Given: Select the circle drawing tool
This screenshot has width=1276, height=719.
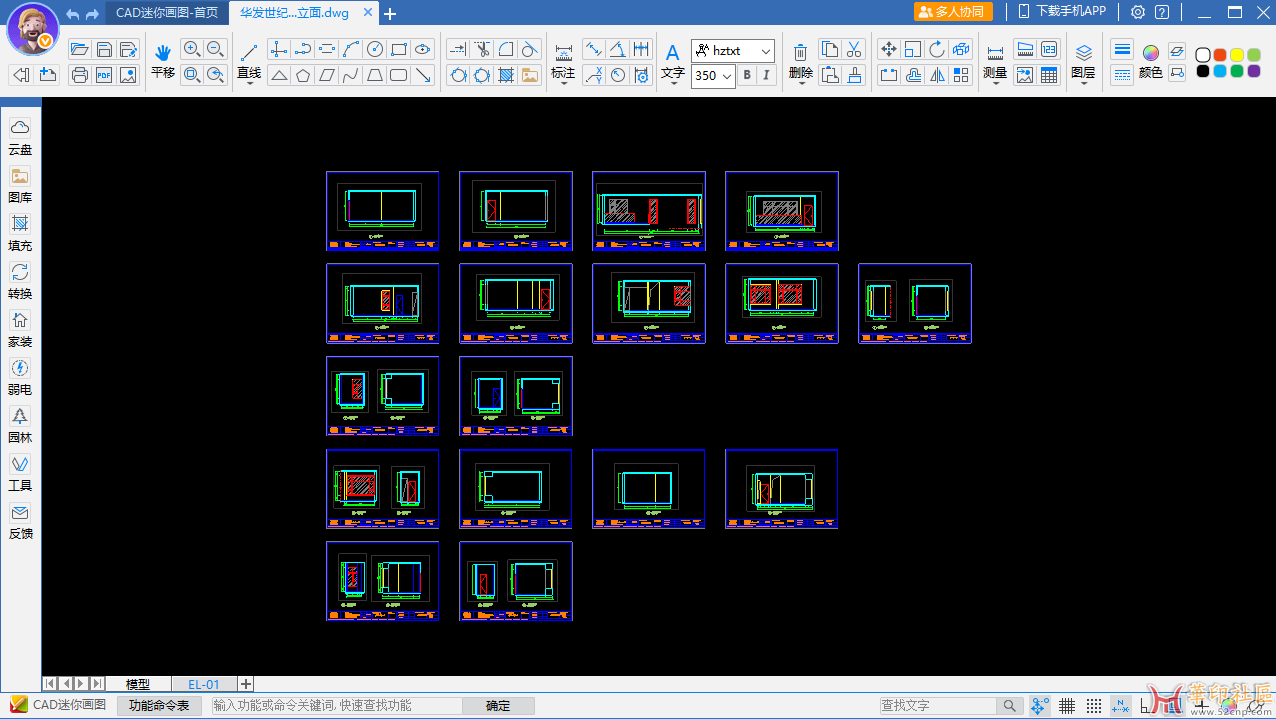Looking at the screenshot, I should pos(375,49).
